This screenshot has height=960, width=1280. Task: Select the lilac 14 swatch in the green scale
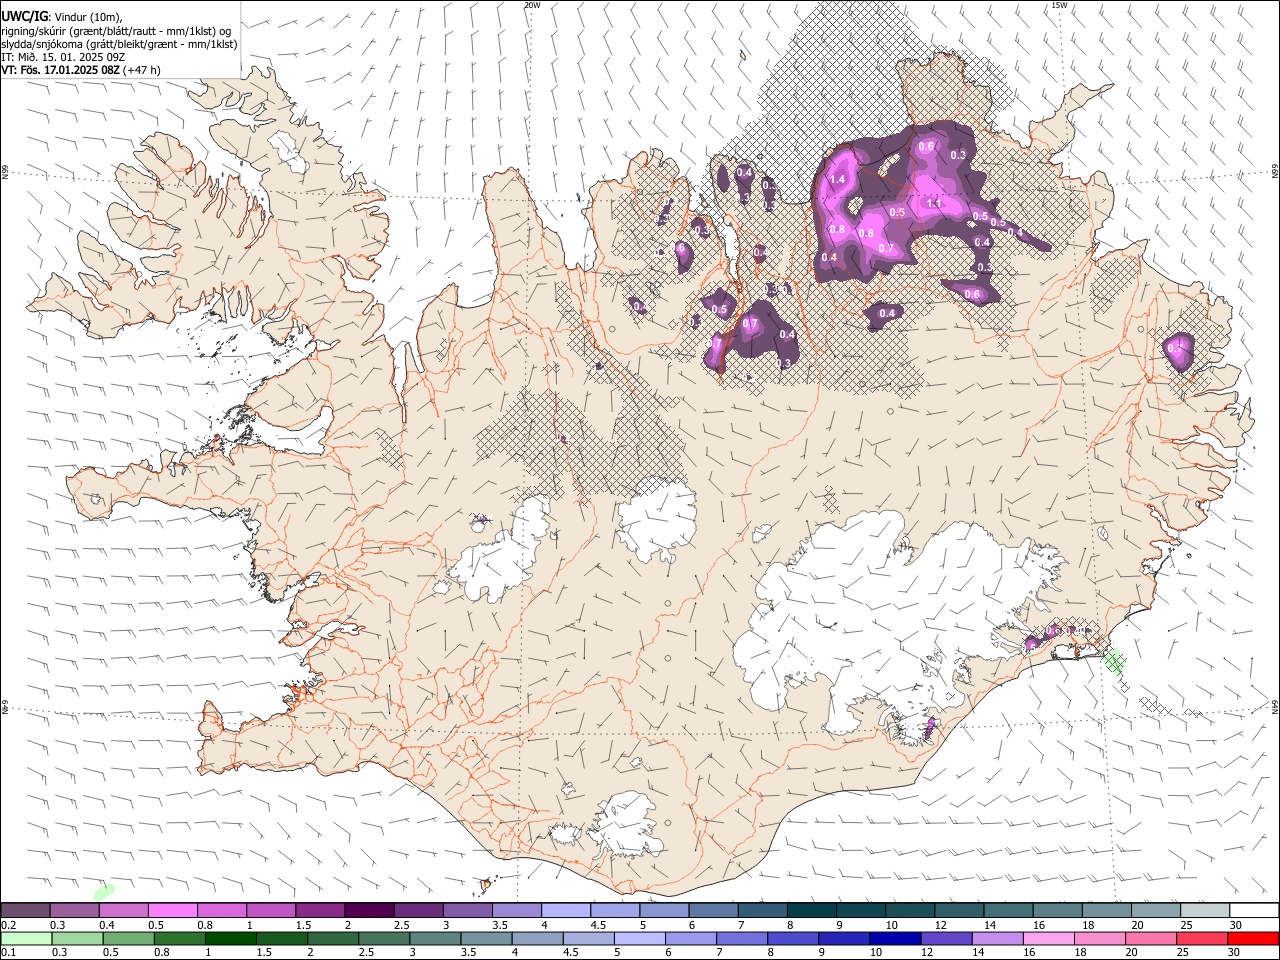click(x=997, y=939)
